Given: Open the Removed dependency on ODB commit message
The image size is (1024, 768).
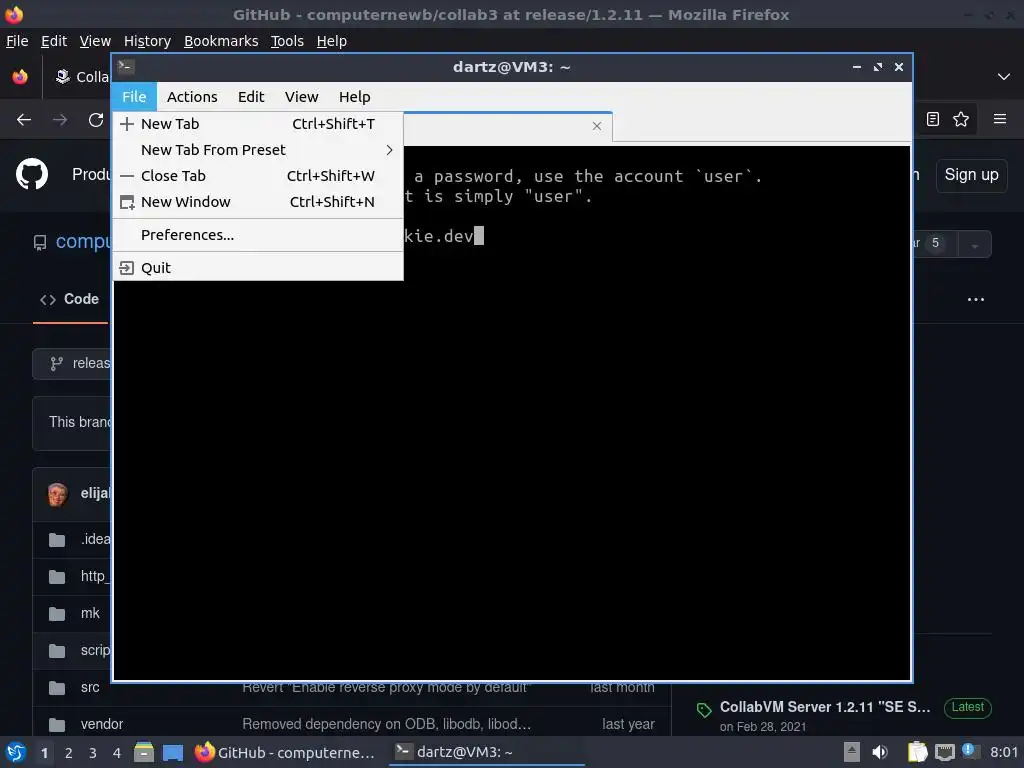Looking at the screenshot, I should tap(387, 724).
